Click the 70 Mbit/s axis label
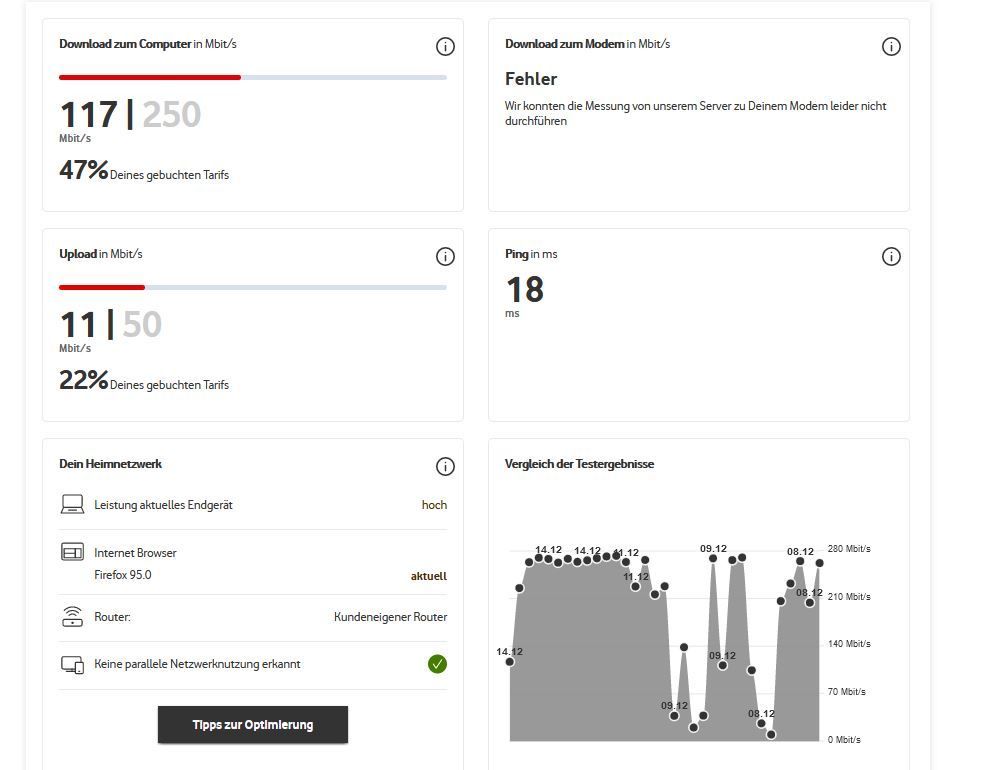Viewport: 992px width, 770px height. coord(846,692)
